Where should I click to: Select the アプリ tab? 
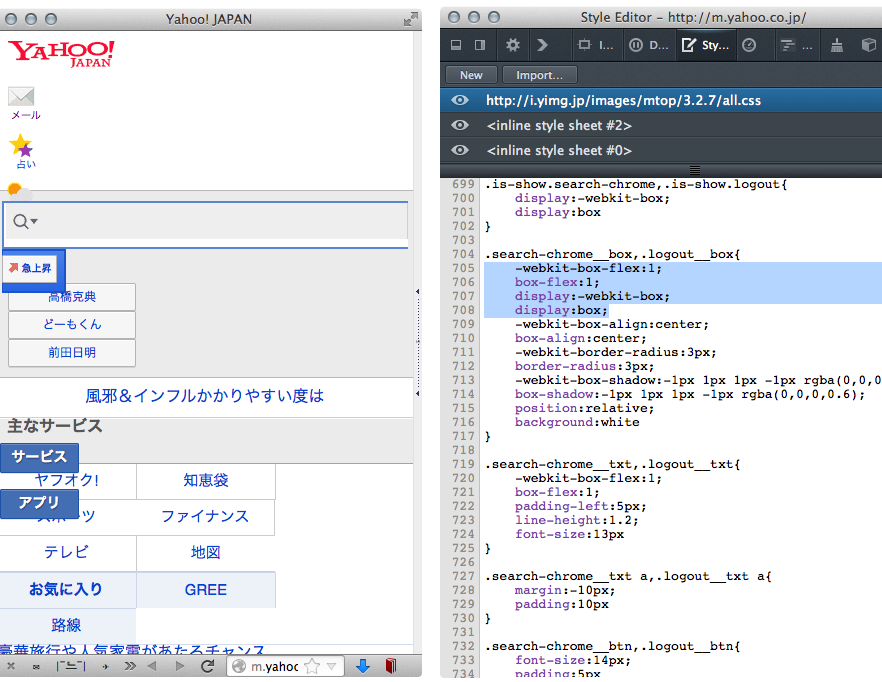[x=39, y=502]
